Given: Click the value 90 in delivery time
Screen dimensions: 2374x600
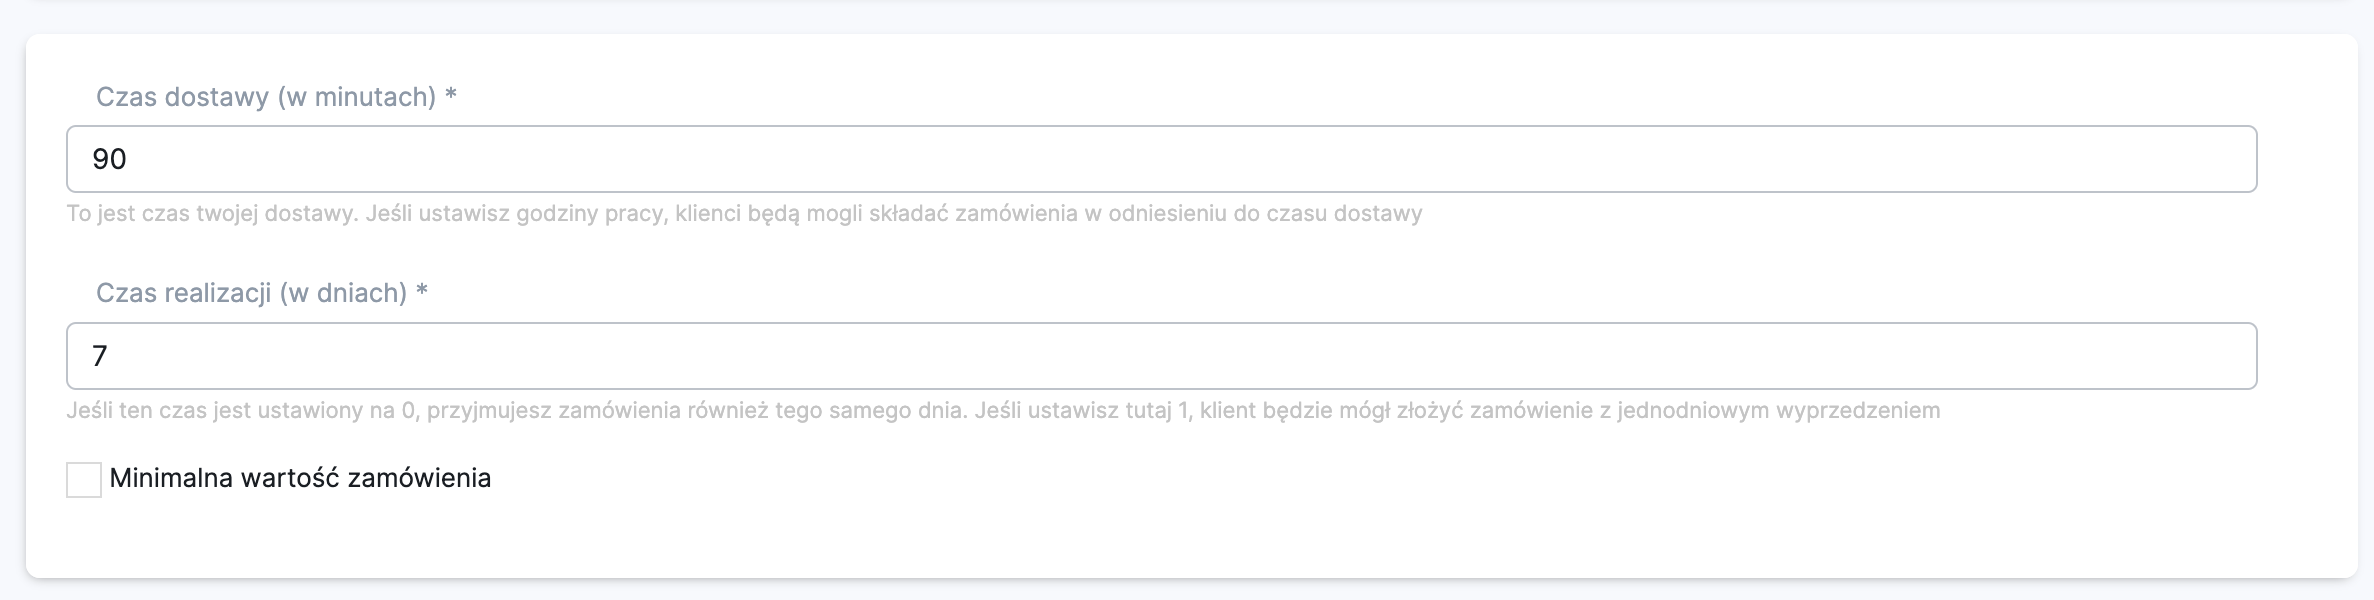Looking at the screenshot, I should (x=109, y=159).
